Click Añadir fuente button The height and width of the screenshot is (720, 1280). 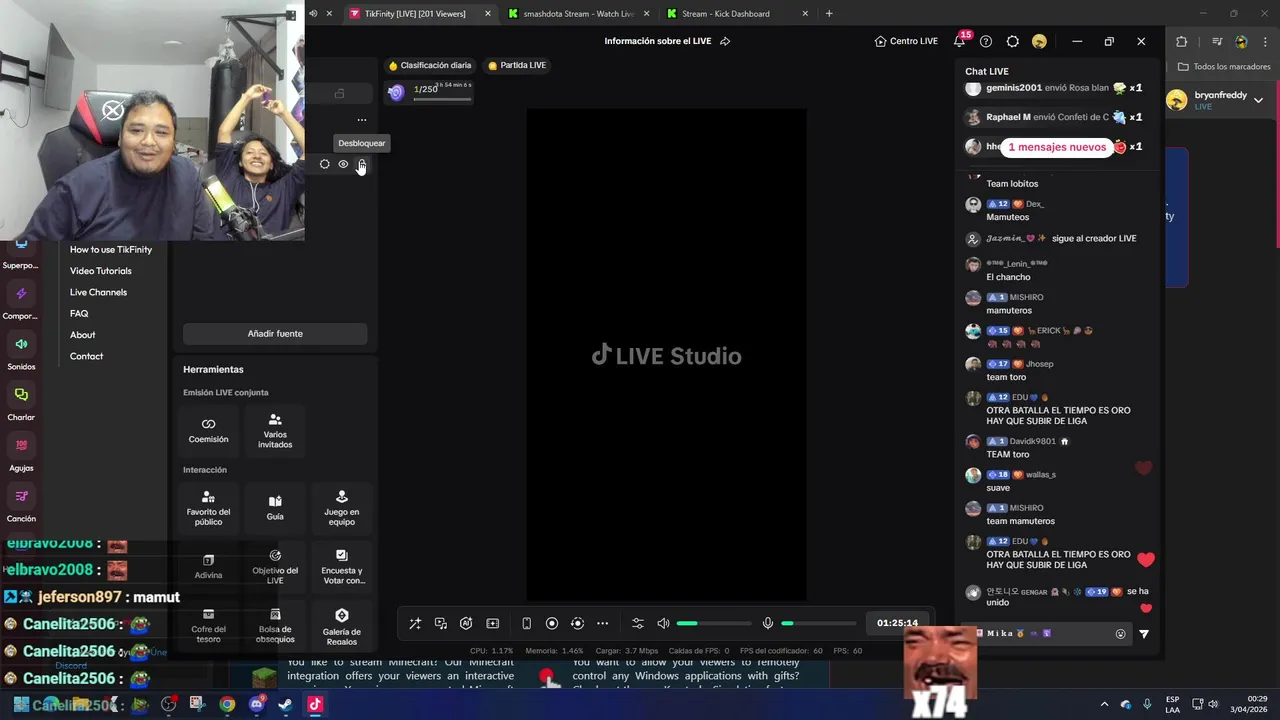click(x=275, y=333)
